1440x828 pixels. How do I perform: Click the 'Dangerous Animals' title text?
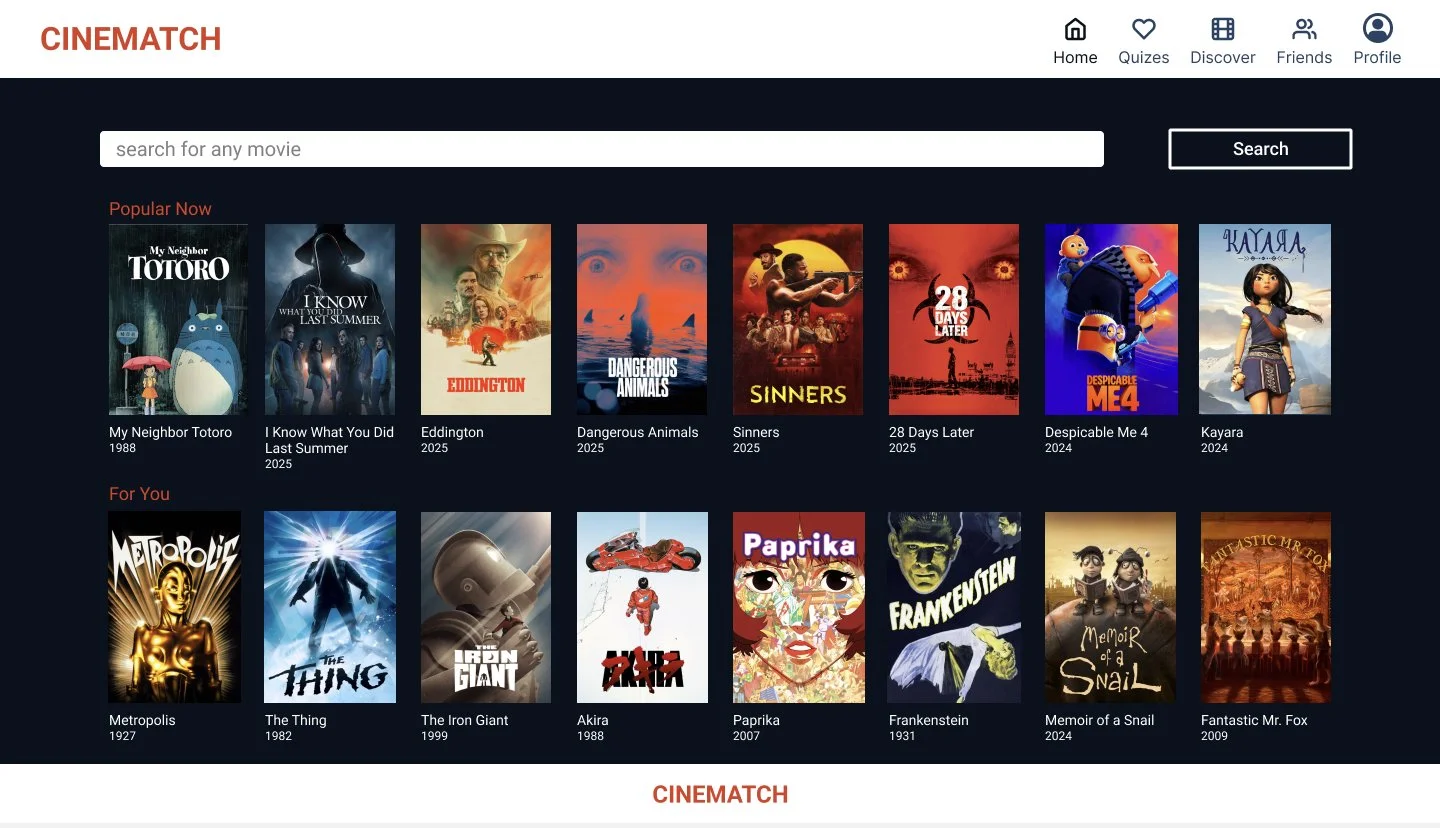637,432
